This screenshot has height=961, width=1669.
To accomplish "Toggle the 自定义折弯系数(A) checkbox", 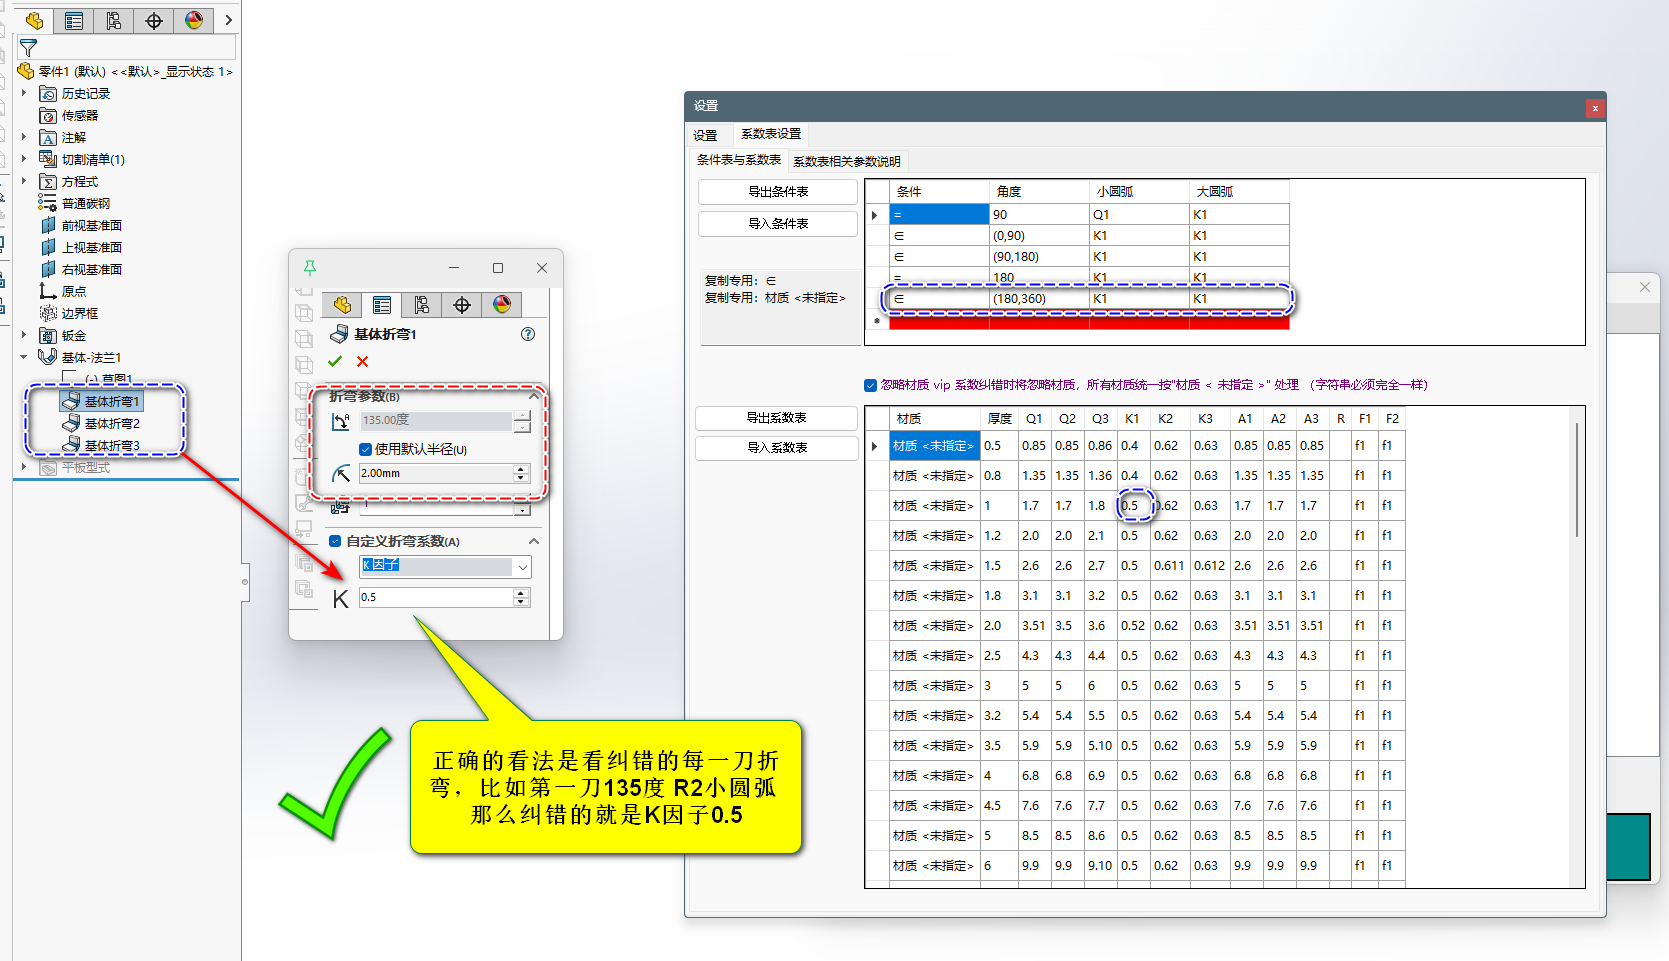I will pos(336,540).
